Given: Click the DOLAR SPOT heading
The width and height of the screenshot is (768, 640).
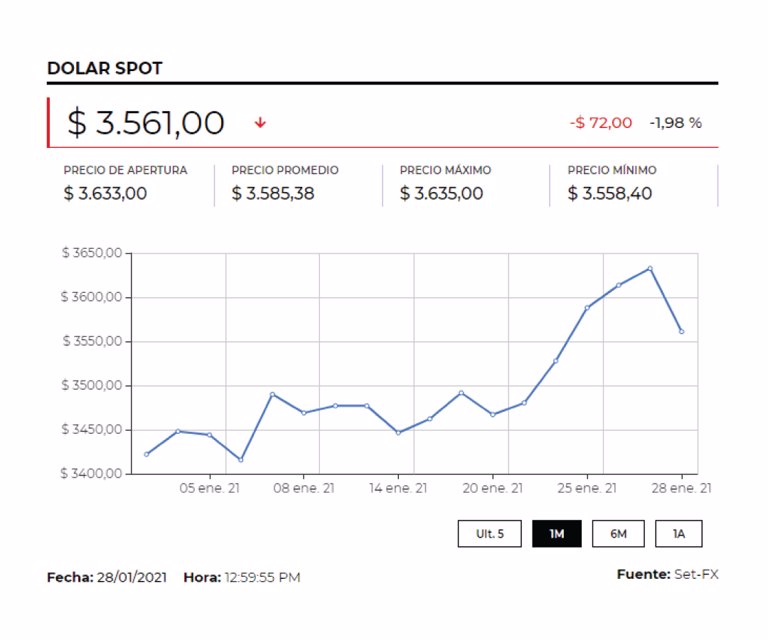Looking at the screenshot, I should [104, 68].
